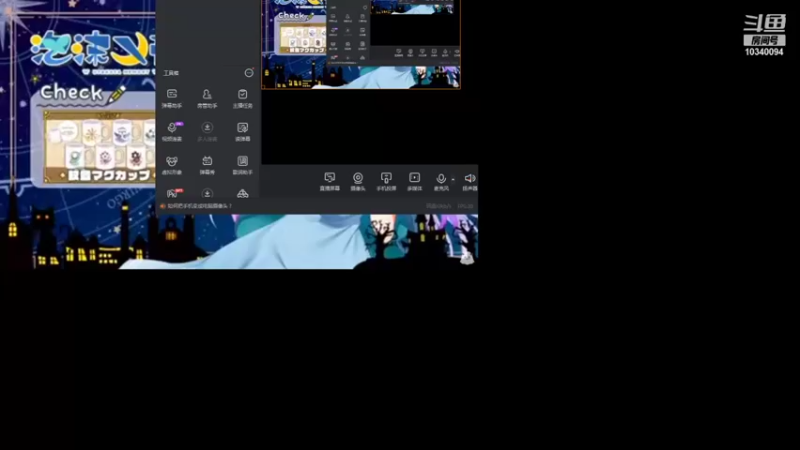Select the nested stream preview thumbnail
Screen dimensions: 800x450
pyautogui.click(x=361, y=44)
